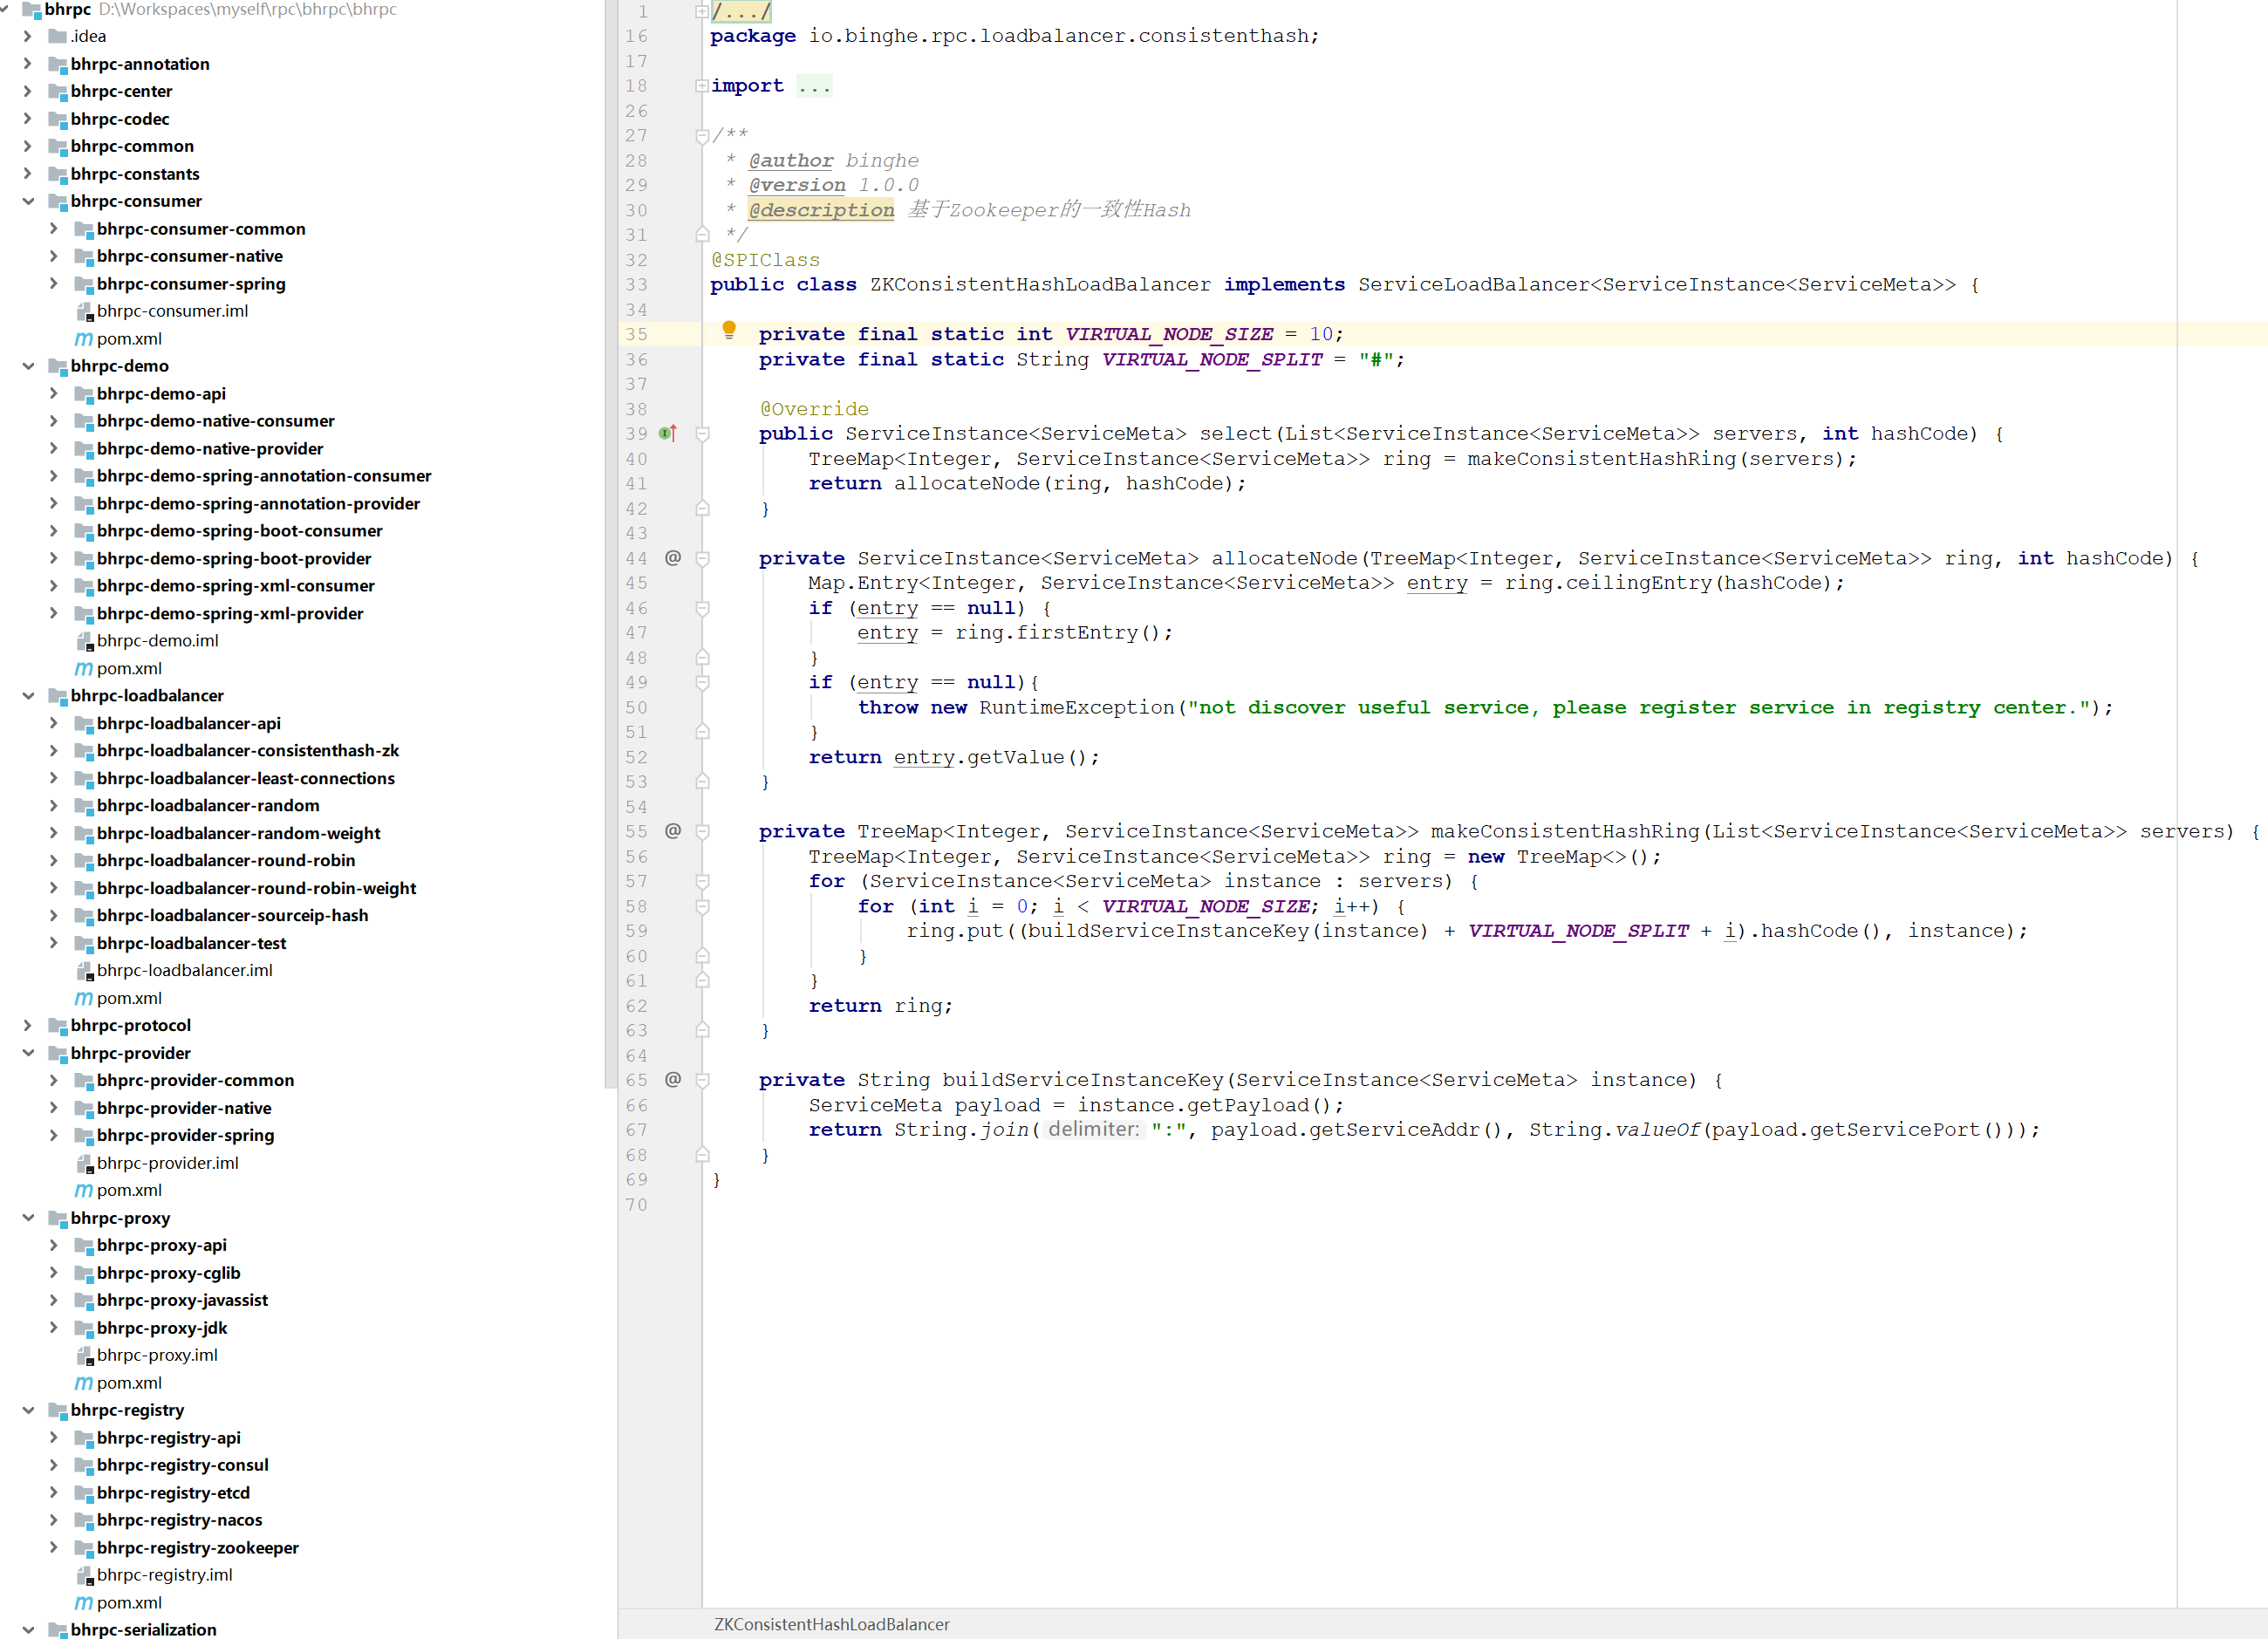
Task: Fold the Javadoc comment block
Action: click(x=702, y=136)
